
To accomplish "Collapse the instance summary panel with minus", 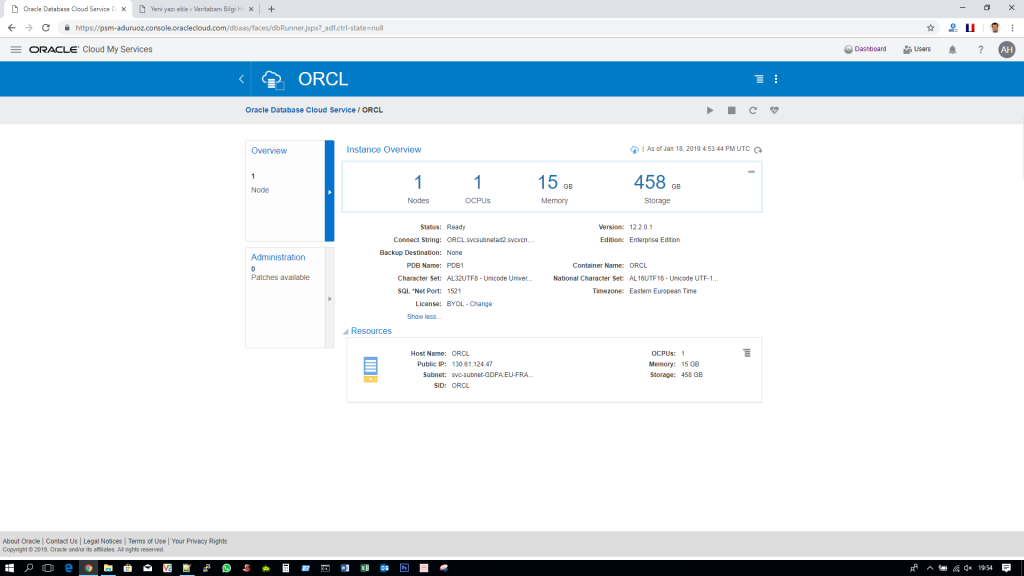I will pyautogui.click(x=751, y=172).
